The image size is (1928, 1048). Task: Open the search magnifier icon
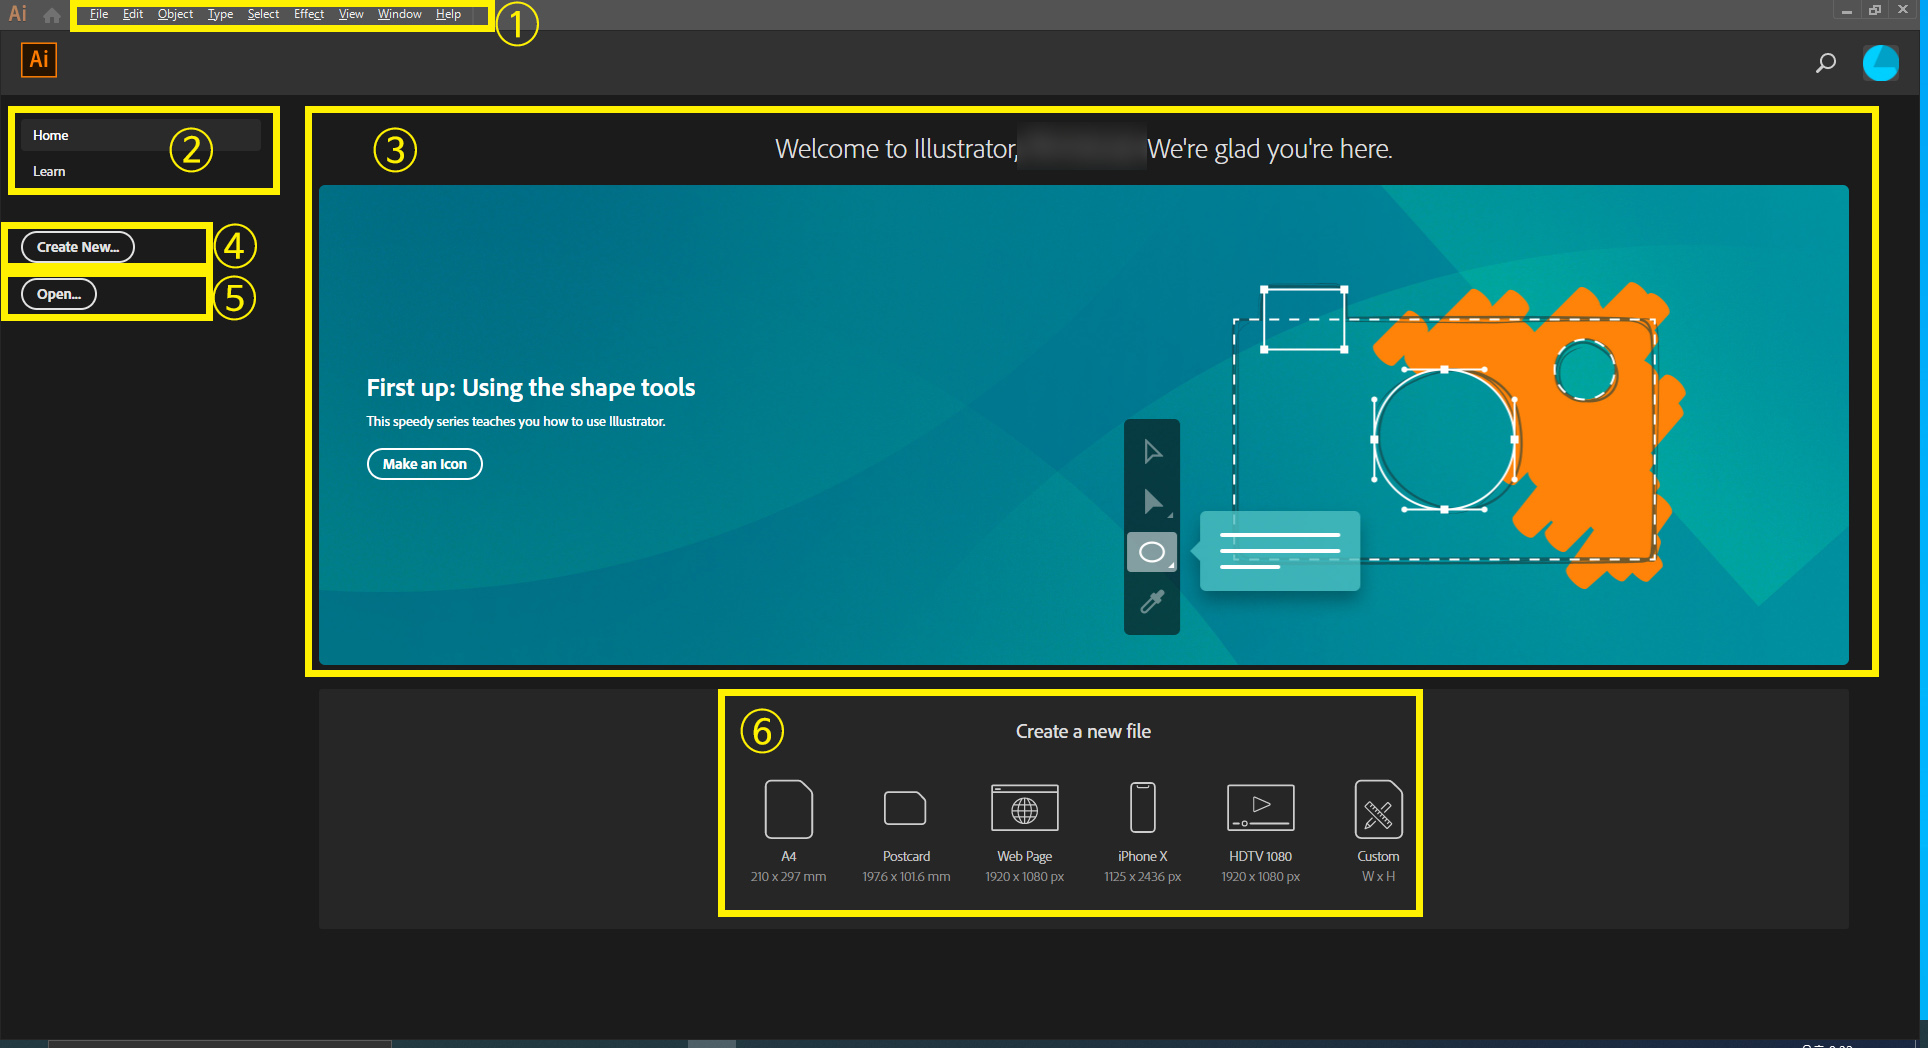point(1825,63)
